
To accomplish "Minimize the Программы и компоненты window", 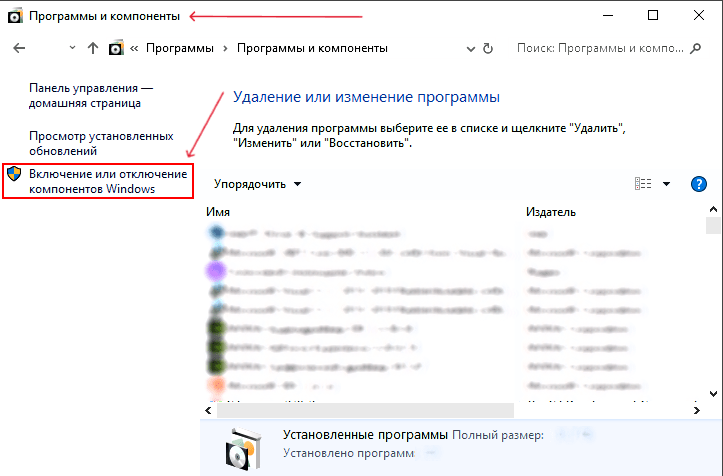I will [x=608, y=16].
